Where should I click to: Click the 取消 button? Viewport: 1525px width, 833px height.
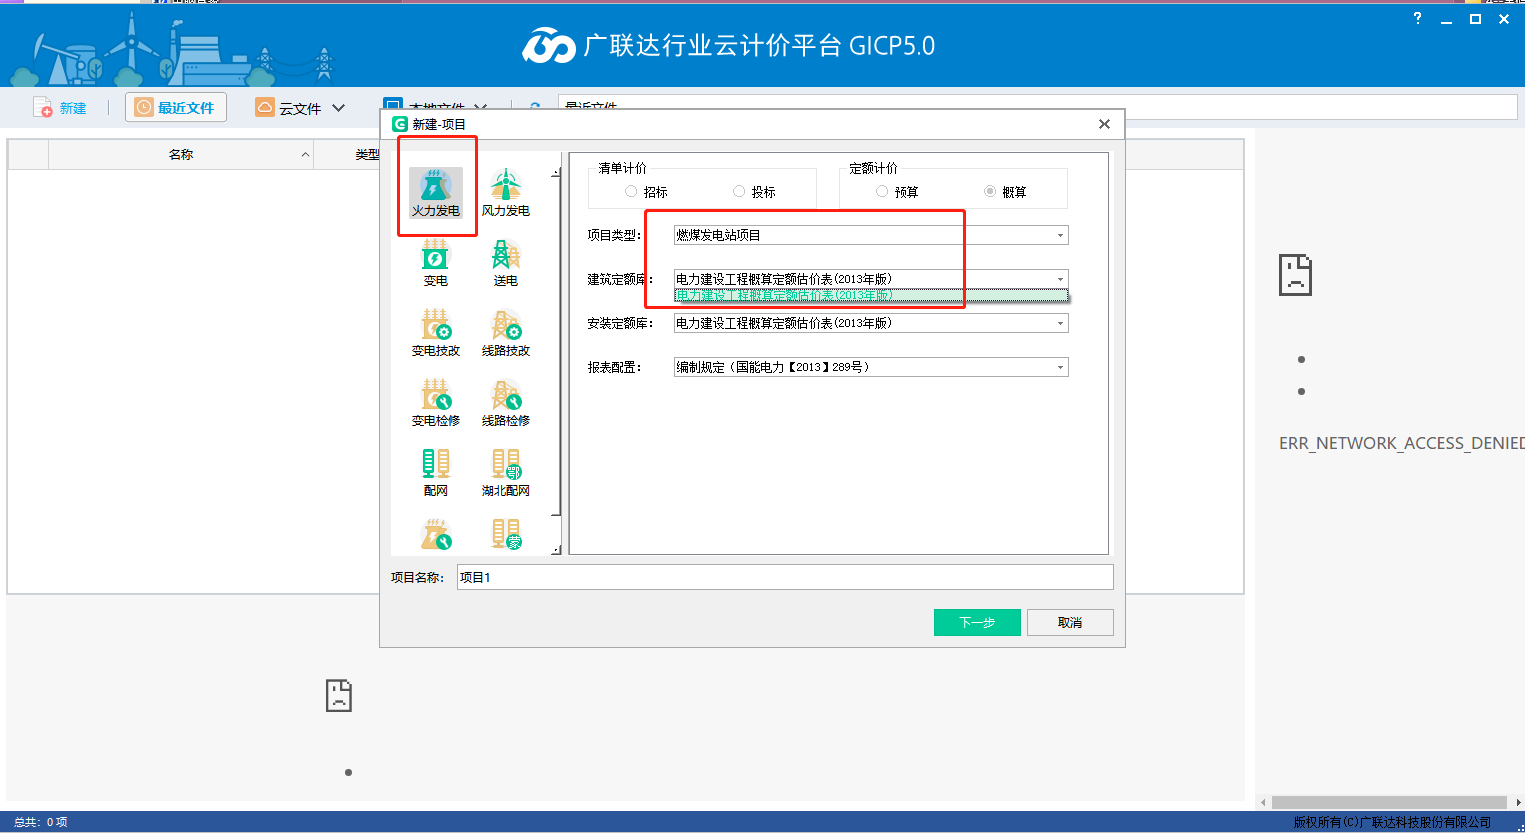(x=1069, y=622)
